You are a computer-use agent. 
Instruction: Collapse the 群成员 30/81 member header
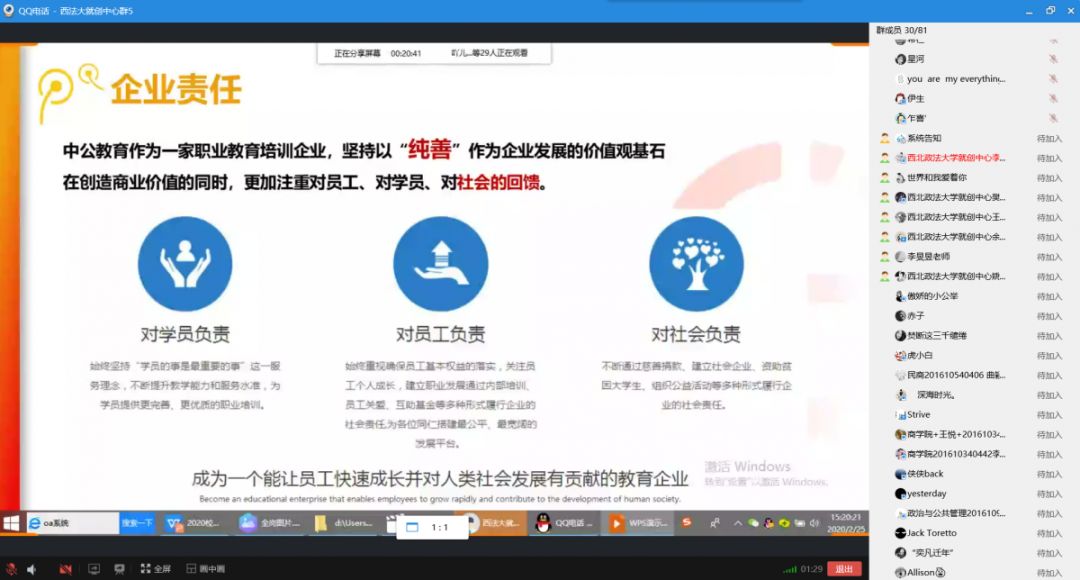[900, 31]
